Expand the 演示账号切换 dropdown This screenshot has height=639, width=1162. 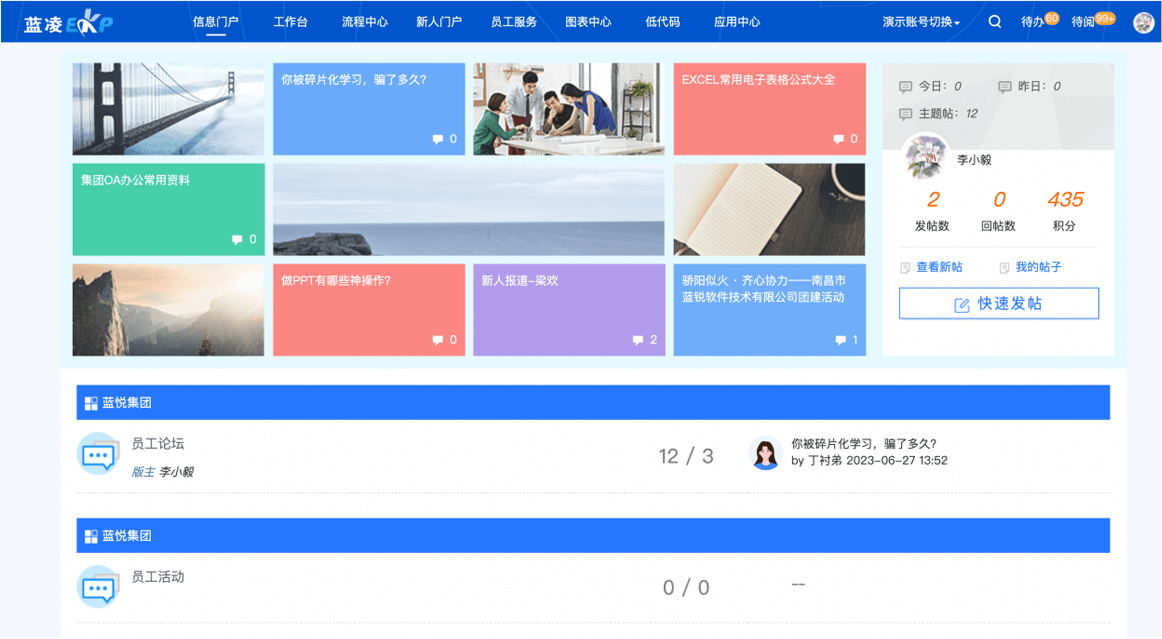921,22
